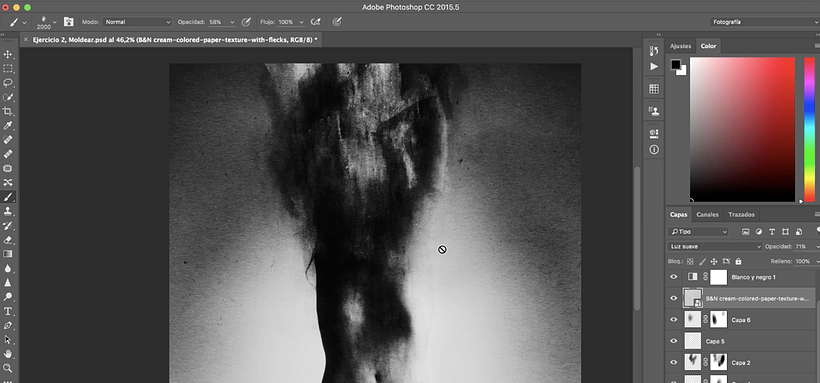Viewport: 820px width, 383px height.
Task: Open the Fotografía workspace dropdown
Action: [x=764, y=22]
